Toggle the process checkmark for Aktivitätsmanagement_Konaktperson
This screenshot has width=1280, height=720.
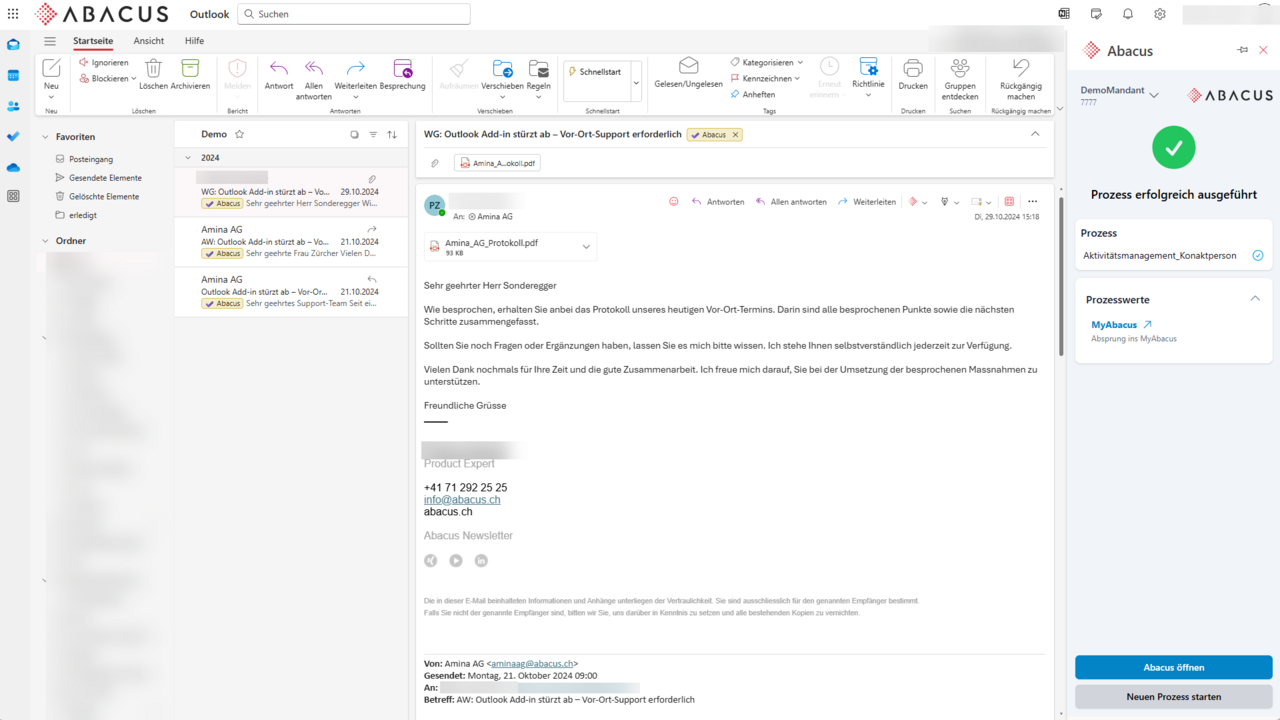(x=1258, y=256)
